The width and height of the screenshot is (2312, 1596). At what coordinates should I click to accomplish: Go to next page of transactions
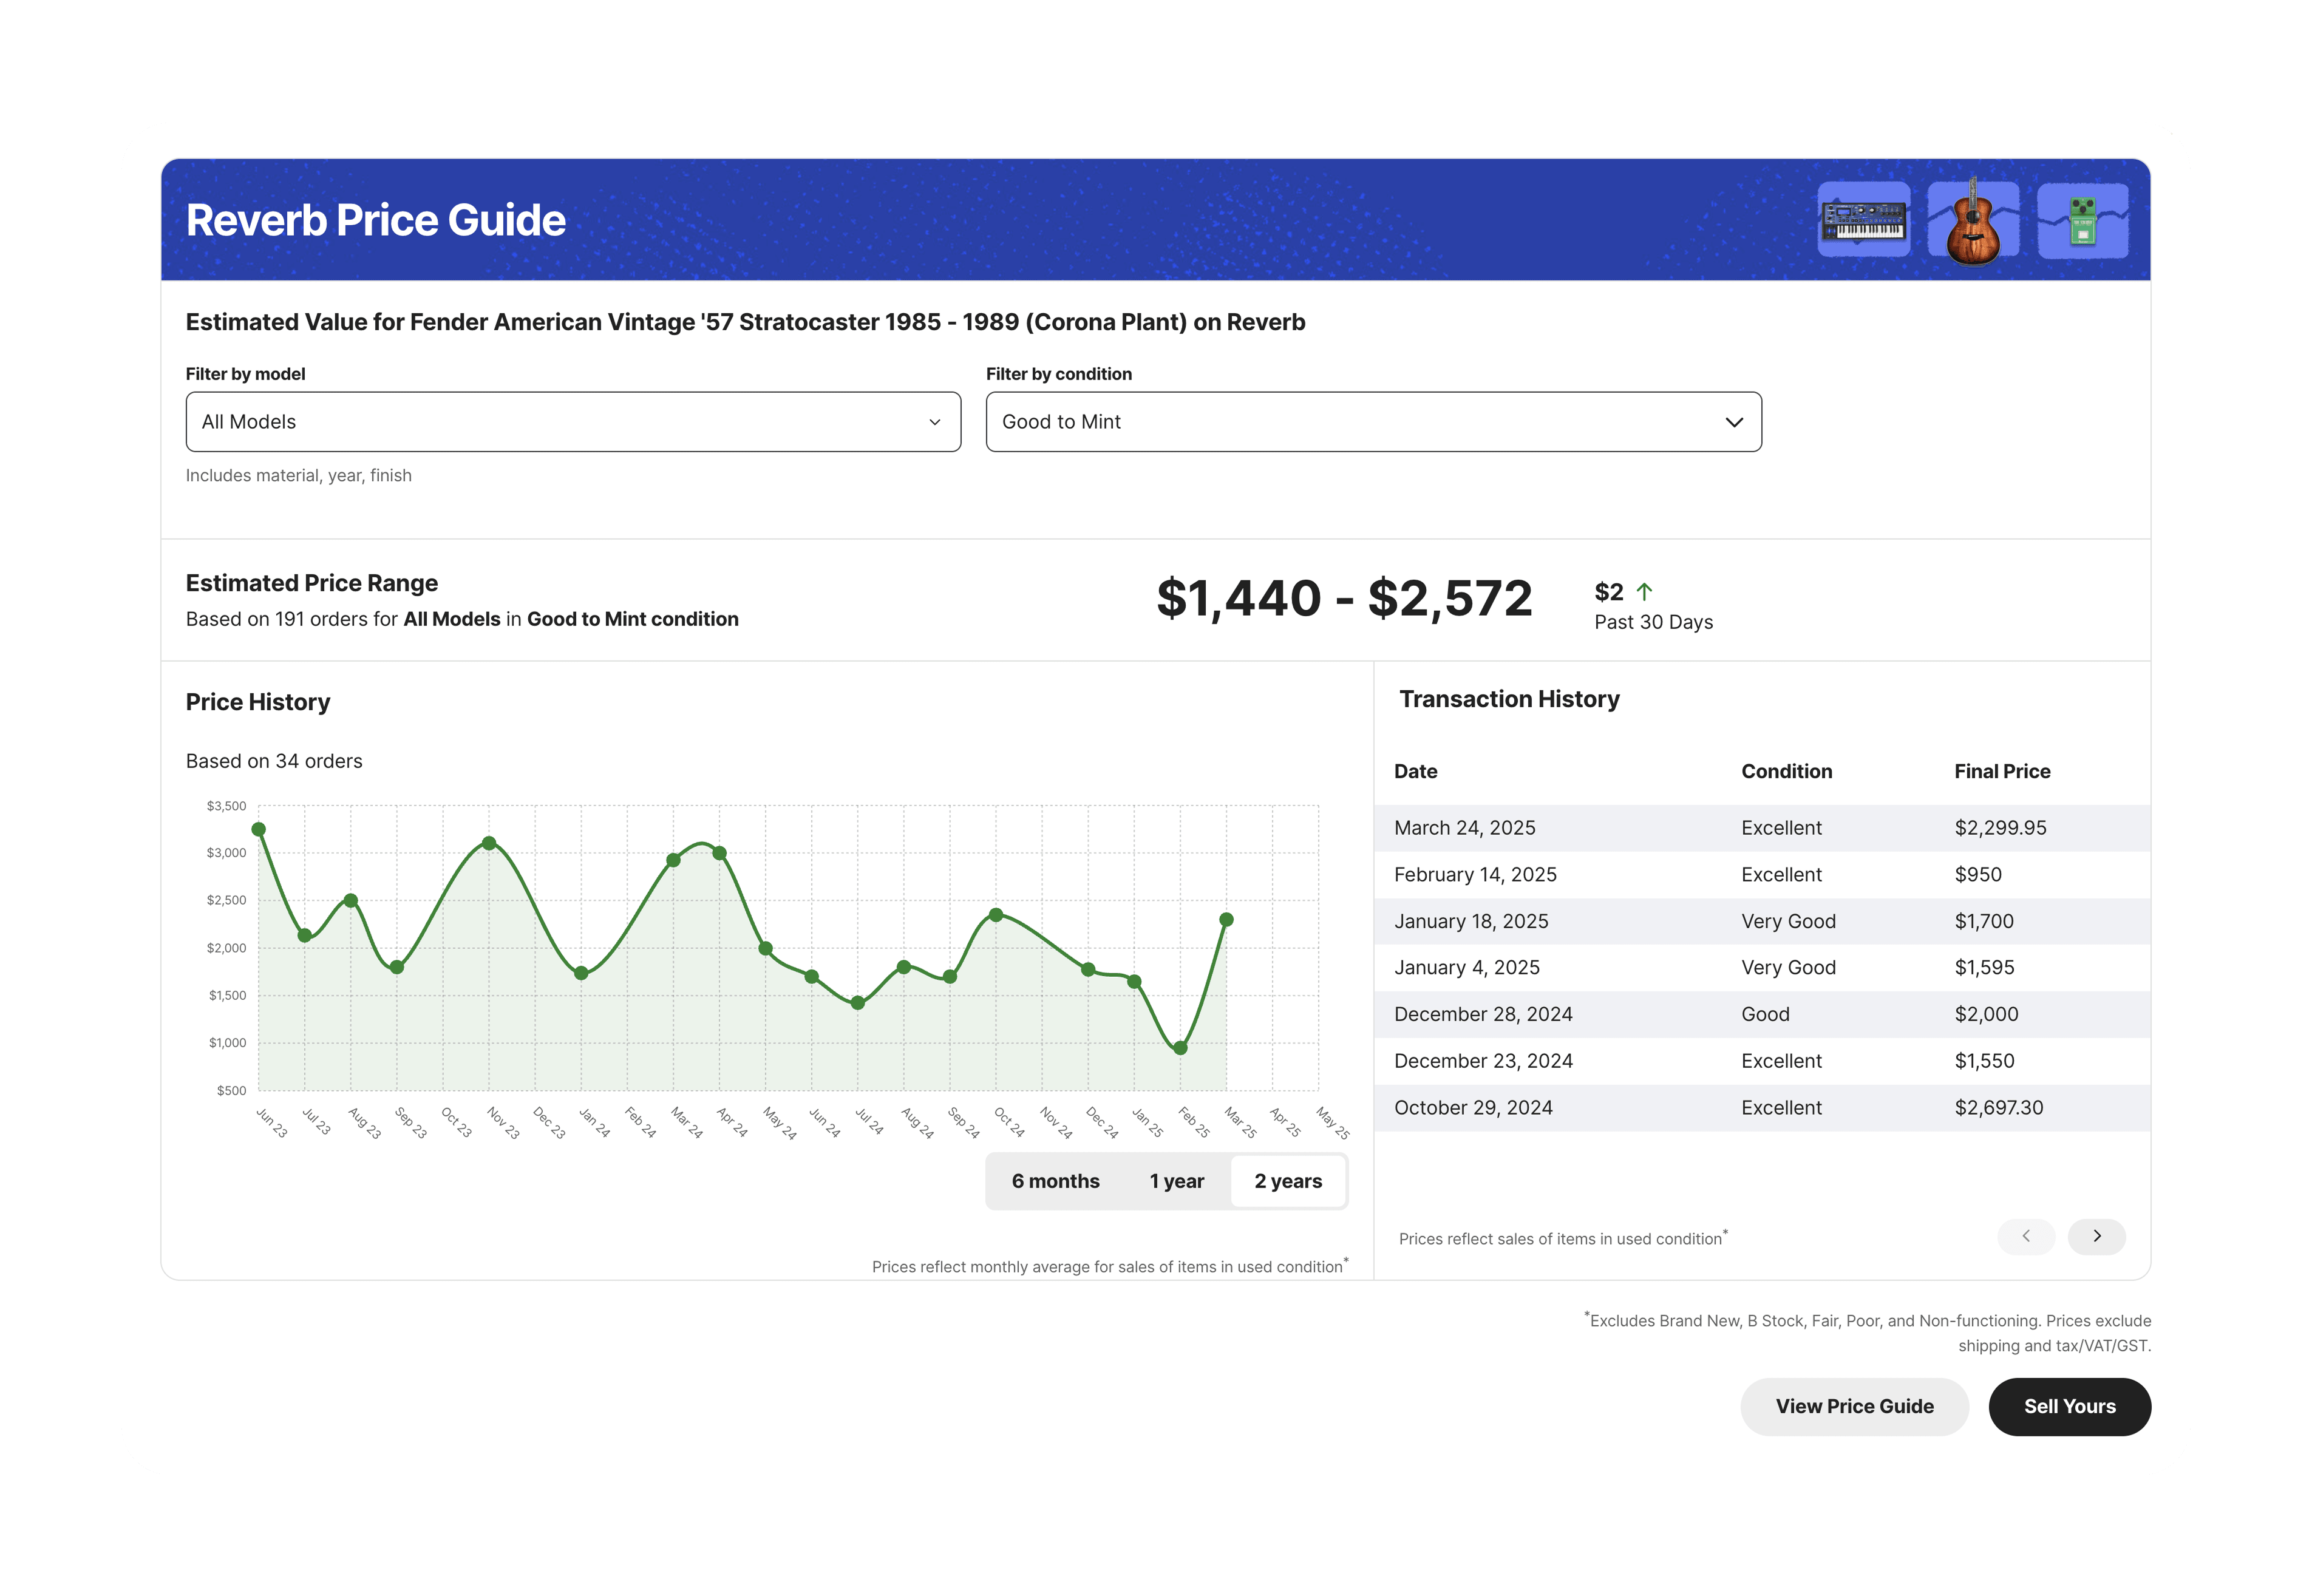2097,1237
